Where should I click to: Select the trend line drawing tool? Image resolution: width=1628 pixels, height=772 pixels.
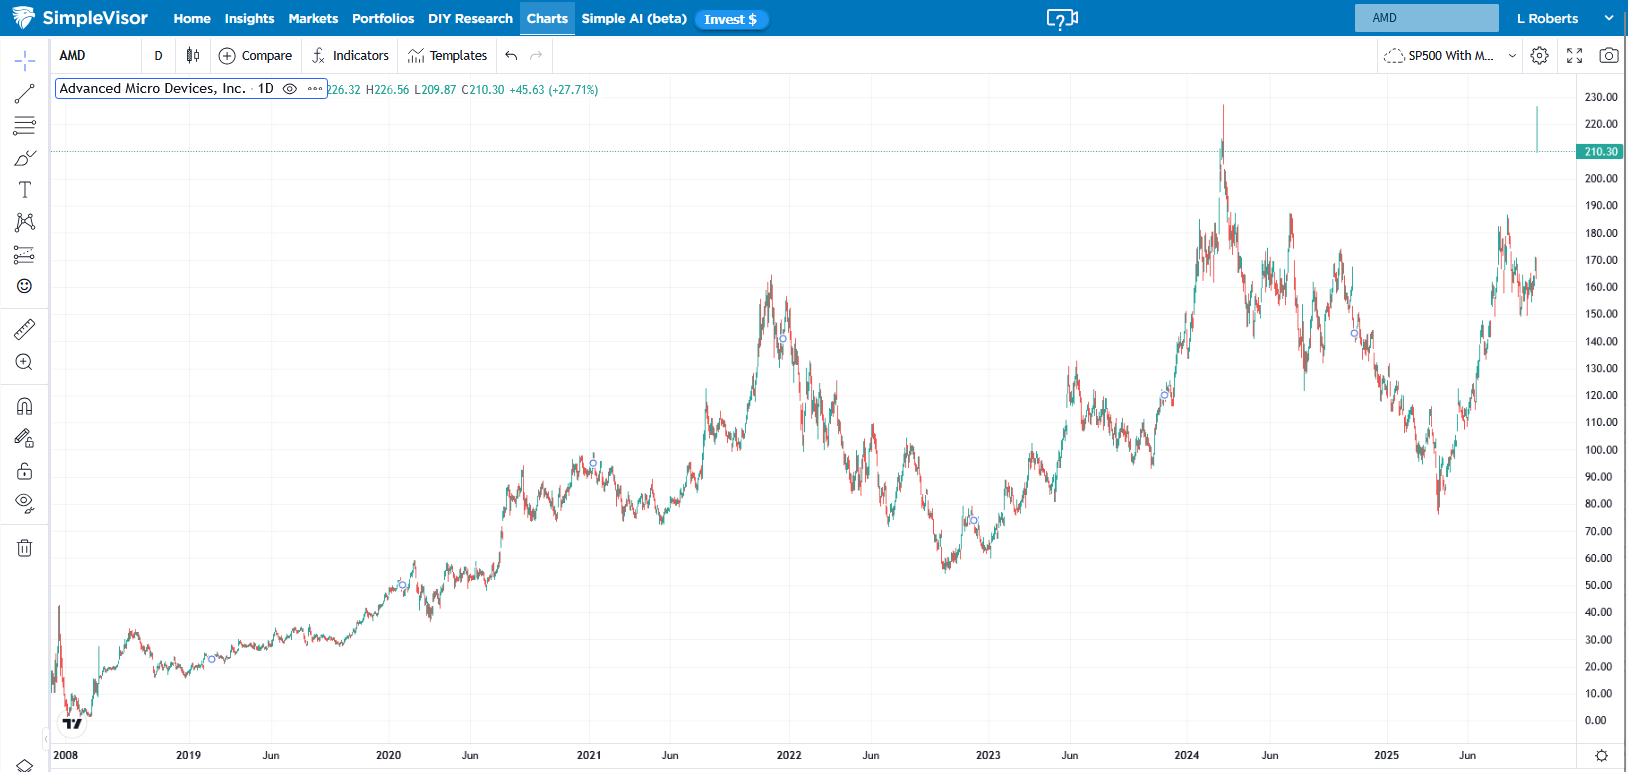coord(25,94)
